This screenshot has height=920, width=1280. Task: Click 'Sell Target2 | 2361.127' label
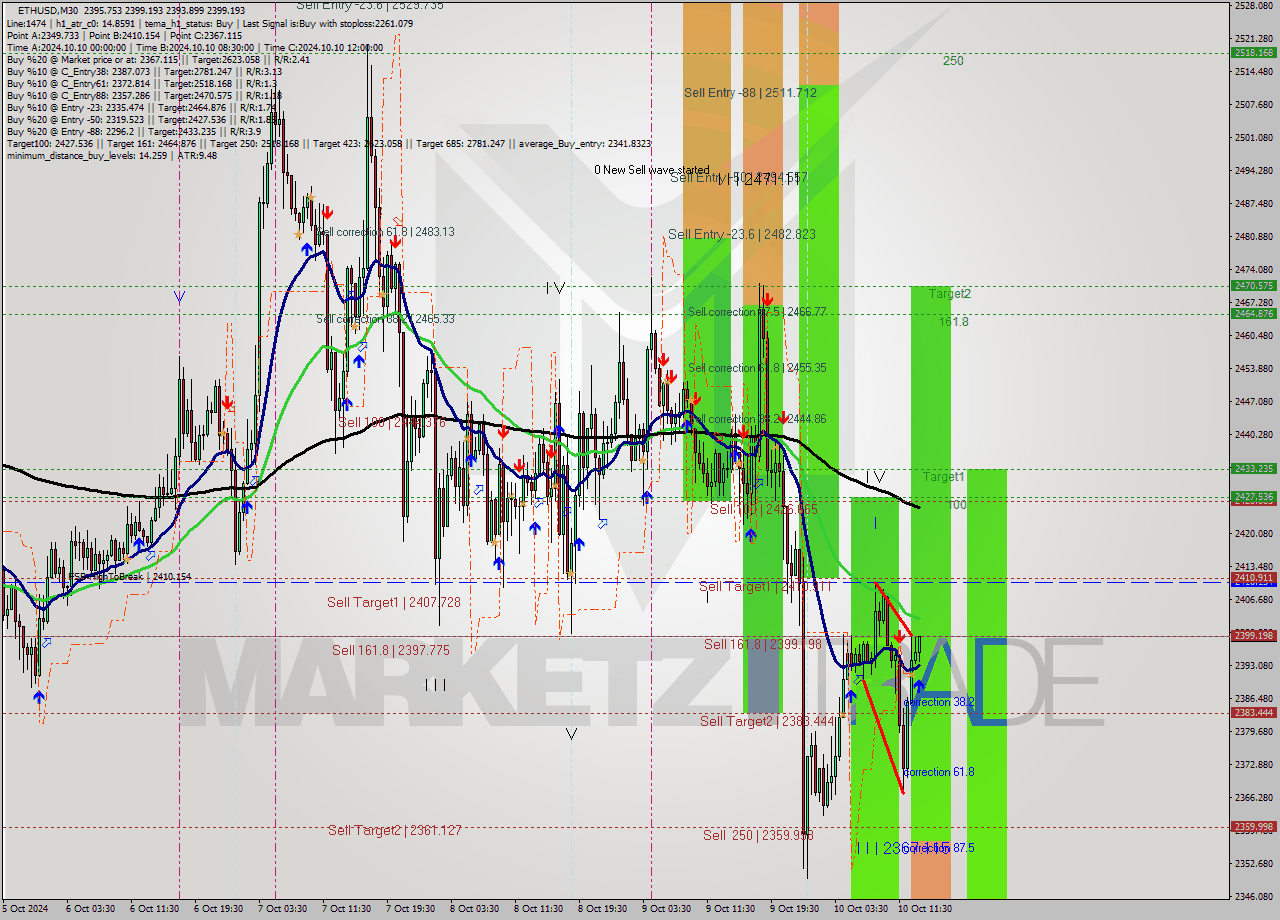(394, 830)
